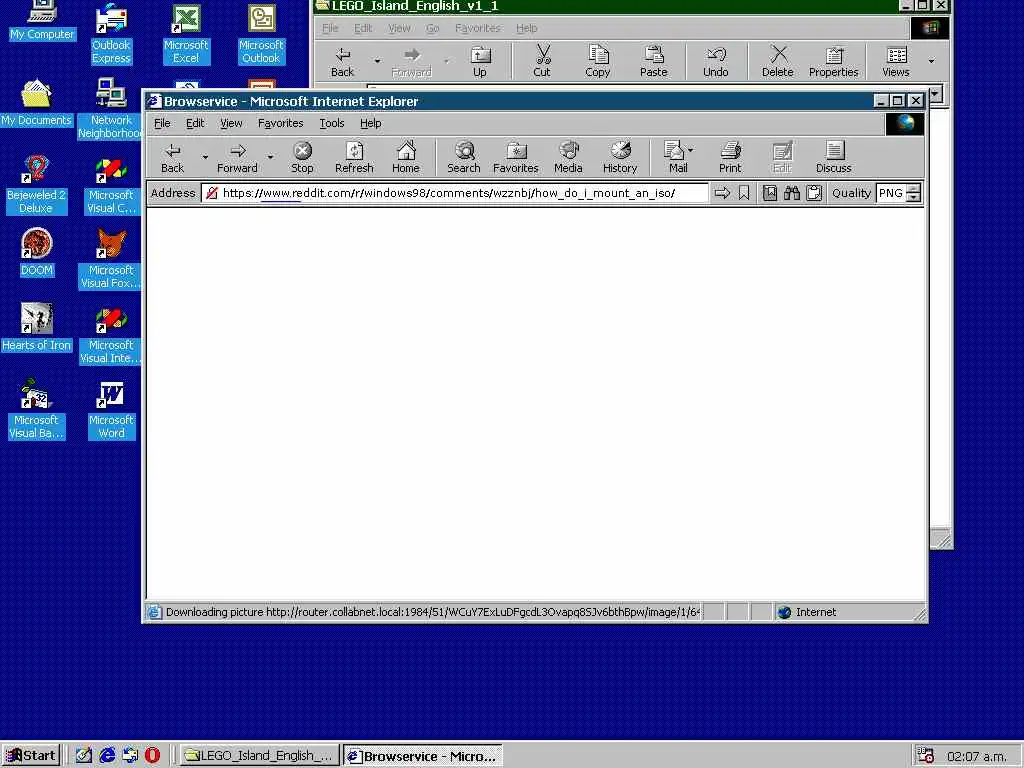Click the Browservice taskbar button
This screenshot has height=768, width=1024.
pos(423,756)
